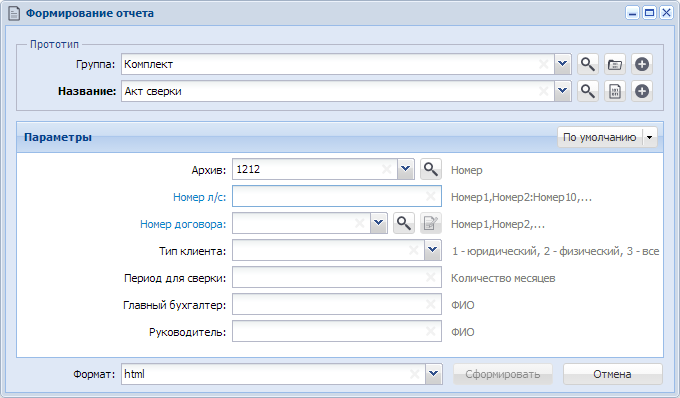Clear the Архив field value 1212

(x=386, y=170)
